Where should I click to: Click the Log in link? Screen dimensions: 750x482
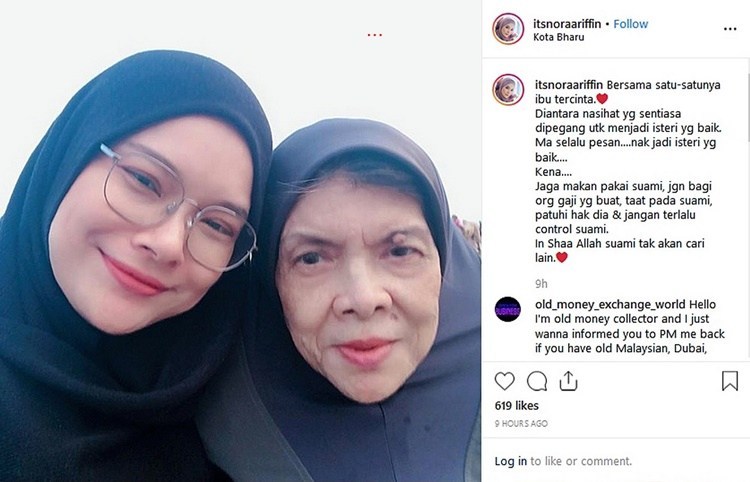(x=510, y=461)
